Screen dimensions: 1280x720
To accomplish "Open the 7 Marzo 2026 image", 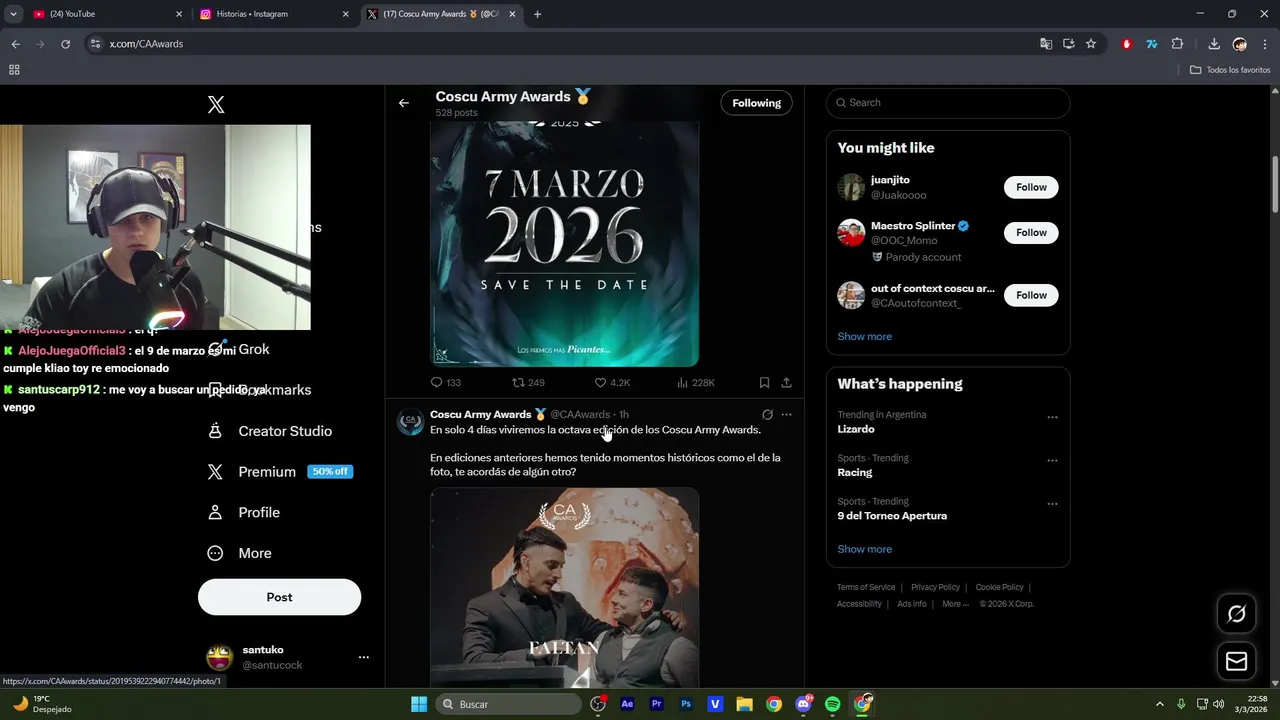I will point(565,243).
